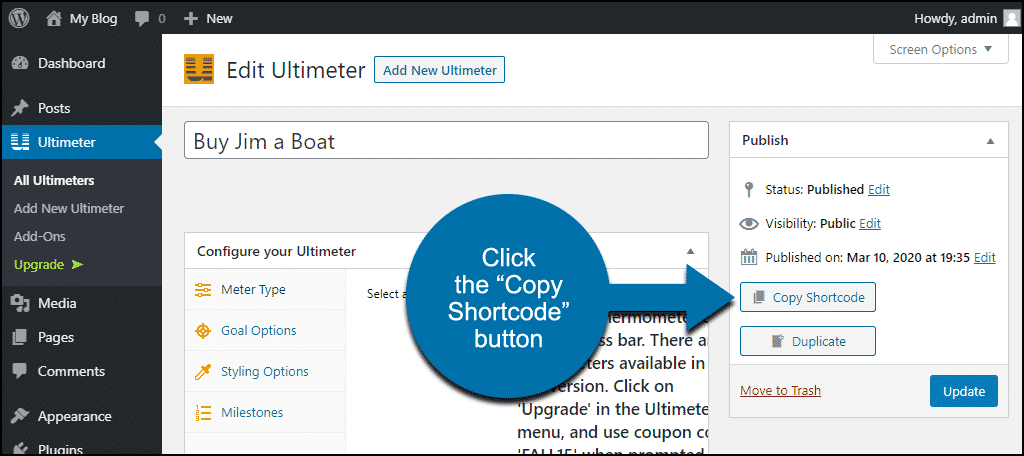
Task: Open the Posts menu
Action: (x=53, y=108)
